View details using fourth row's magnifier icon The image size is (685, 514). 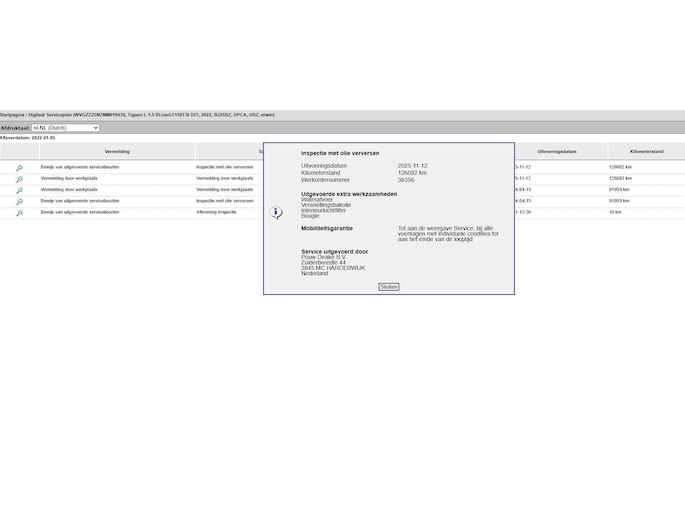click(19, 201)
